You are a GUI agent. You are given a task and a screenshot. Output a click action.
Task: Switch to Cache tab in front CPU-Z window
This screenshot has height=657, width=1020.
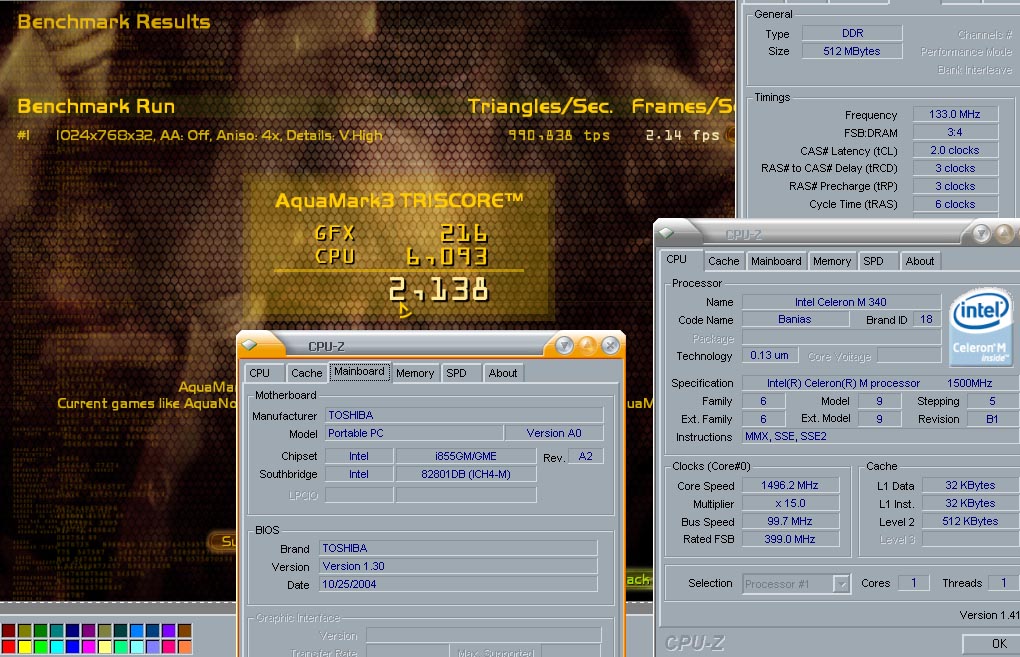coord(306,373)
